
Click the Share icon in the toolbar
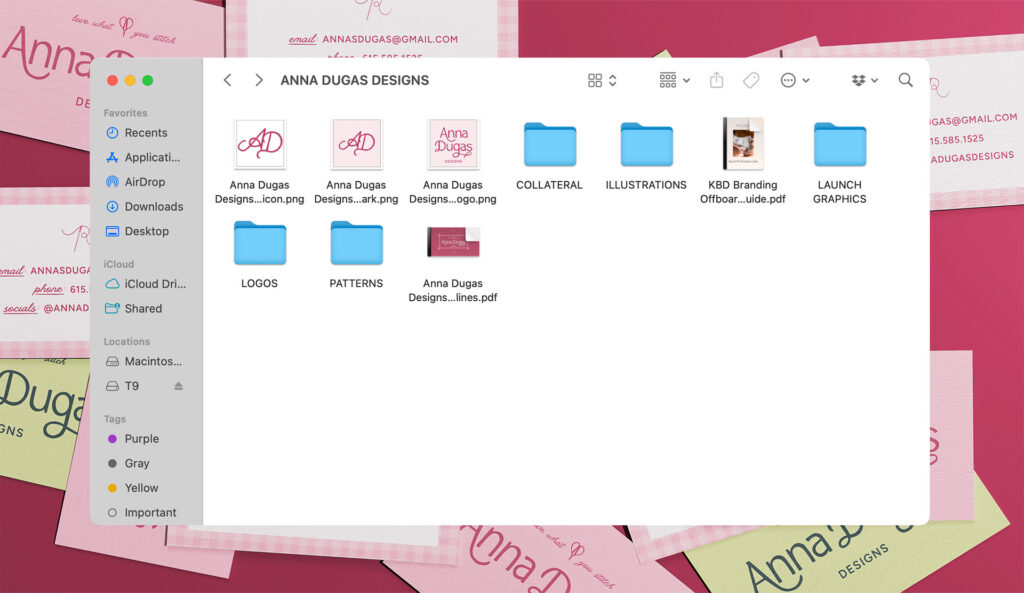click(x=716, y=80)
